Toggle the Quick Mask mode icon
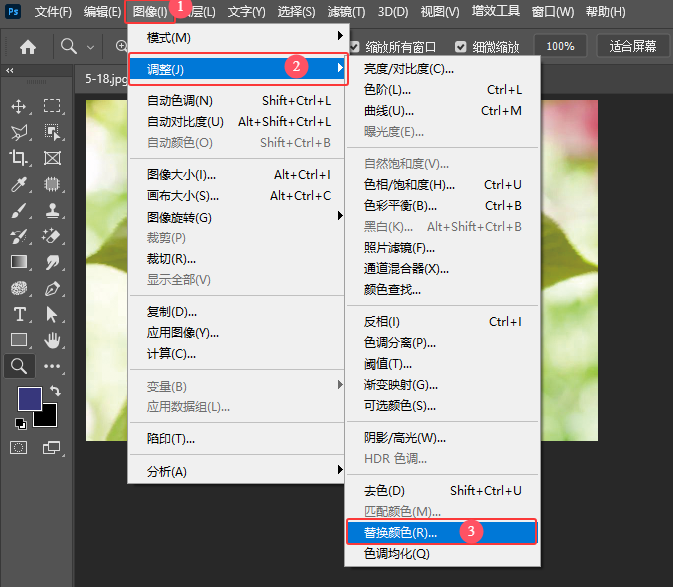The height and width of the screenshot is (587, 673). pos(18,448)
